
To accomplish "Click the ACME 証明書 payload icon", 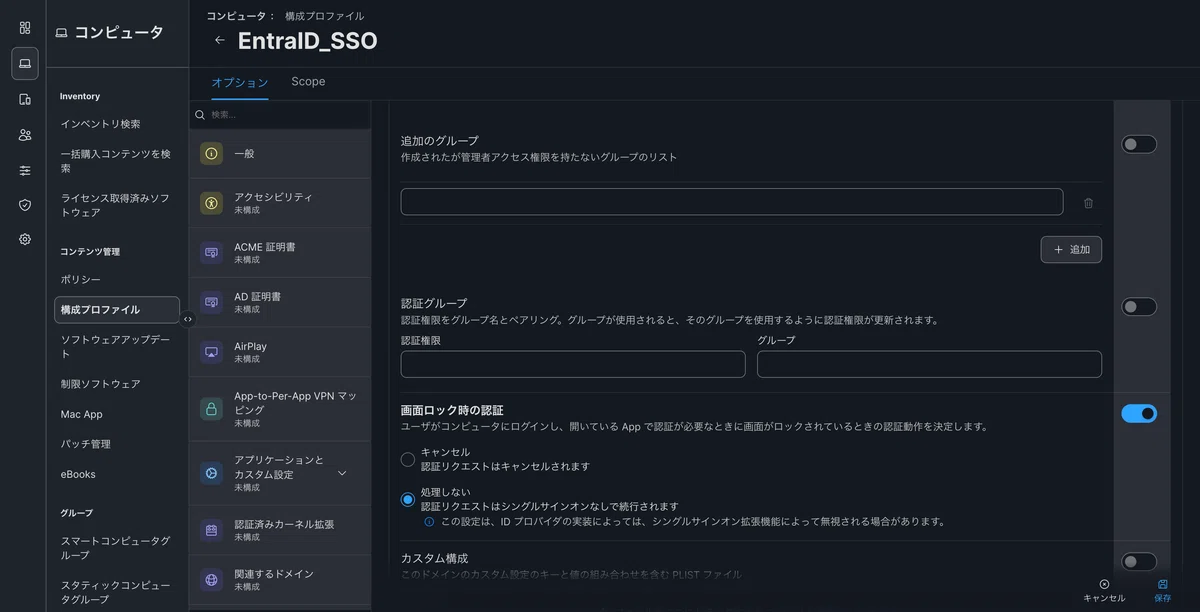I will (x=211, y=253).
